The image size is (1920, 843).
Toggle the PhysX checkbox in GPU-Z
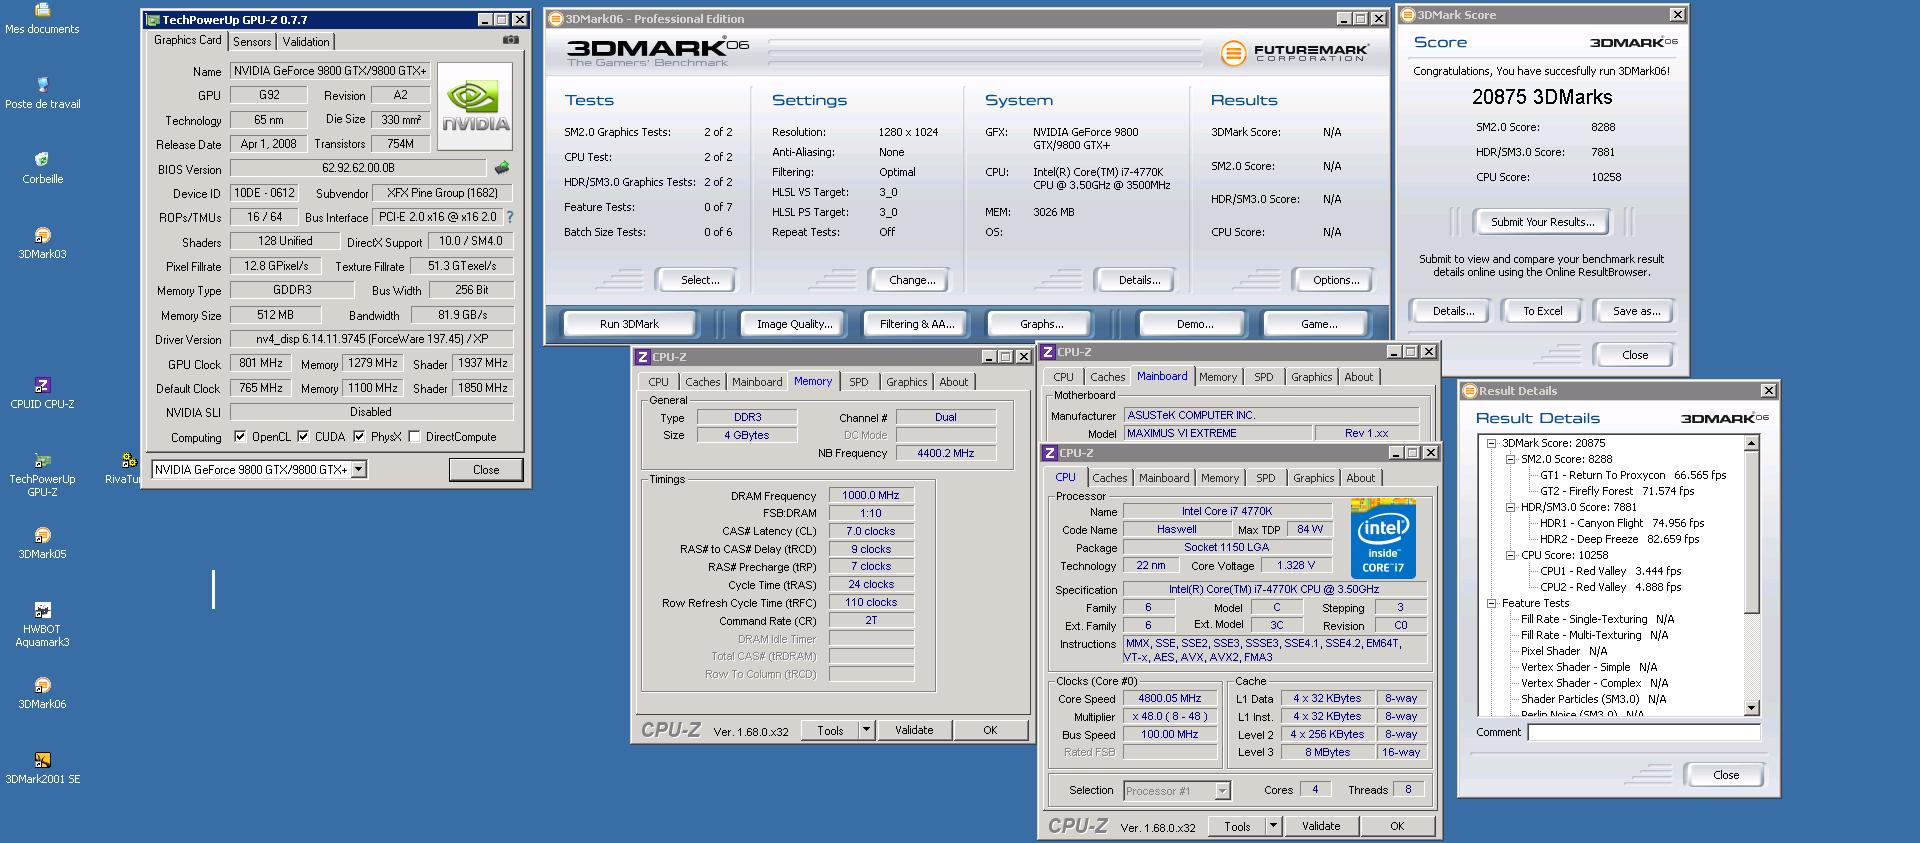click(359, 437)
